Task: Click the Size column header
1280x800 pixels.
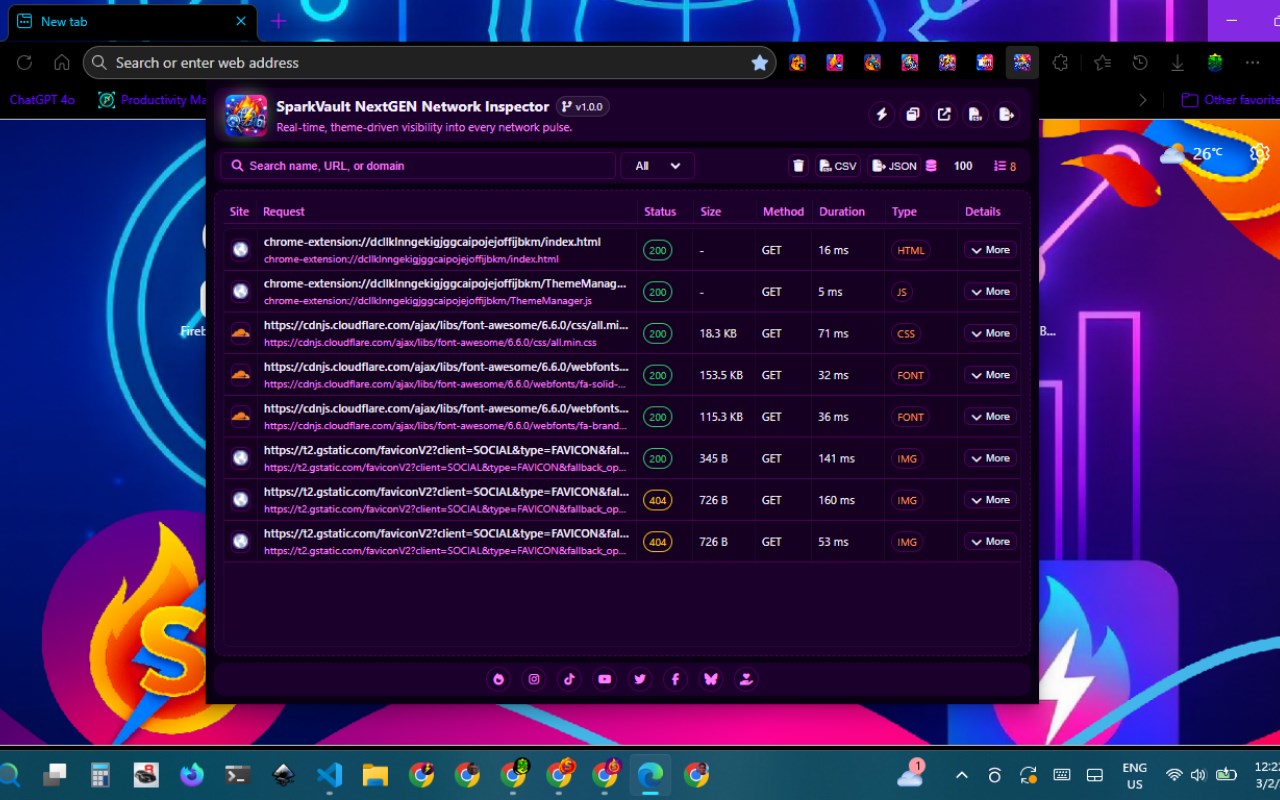Action: [x=711, y=212]
